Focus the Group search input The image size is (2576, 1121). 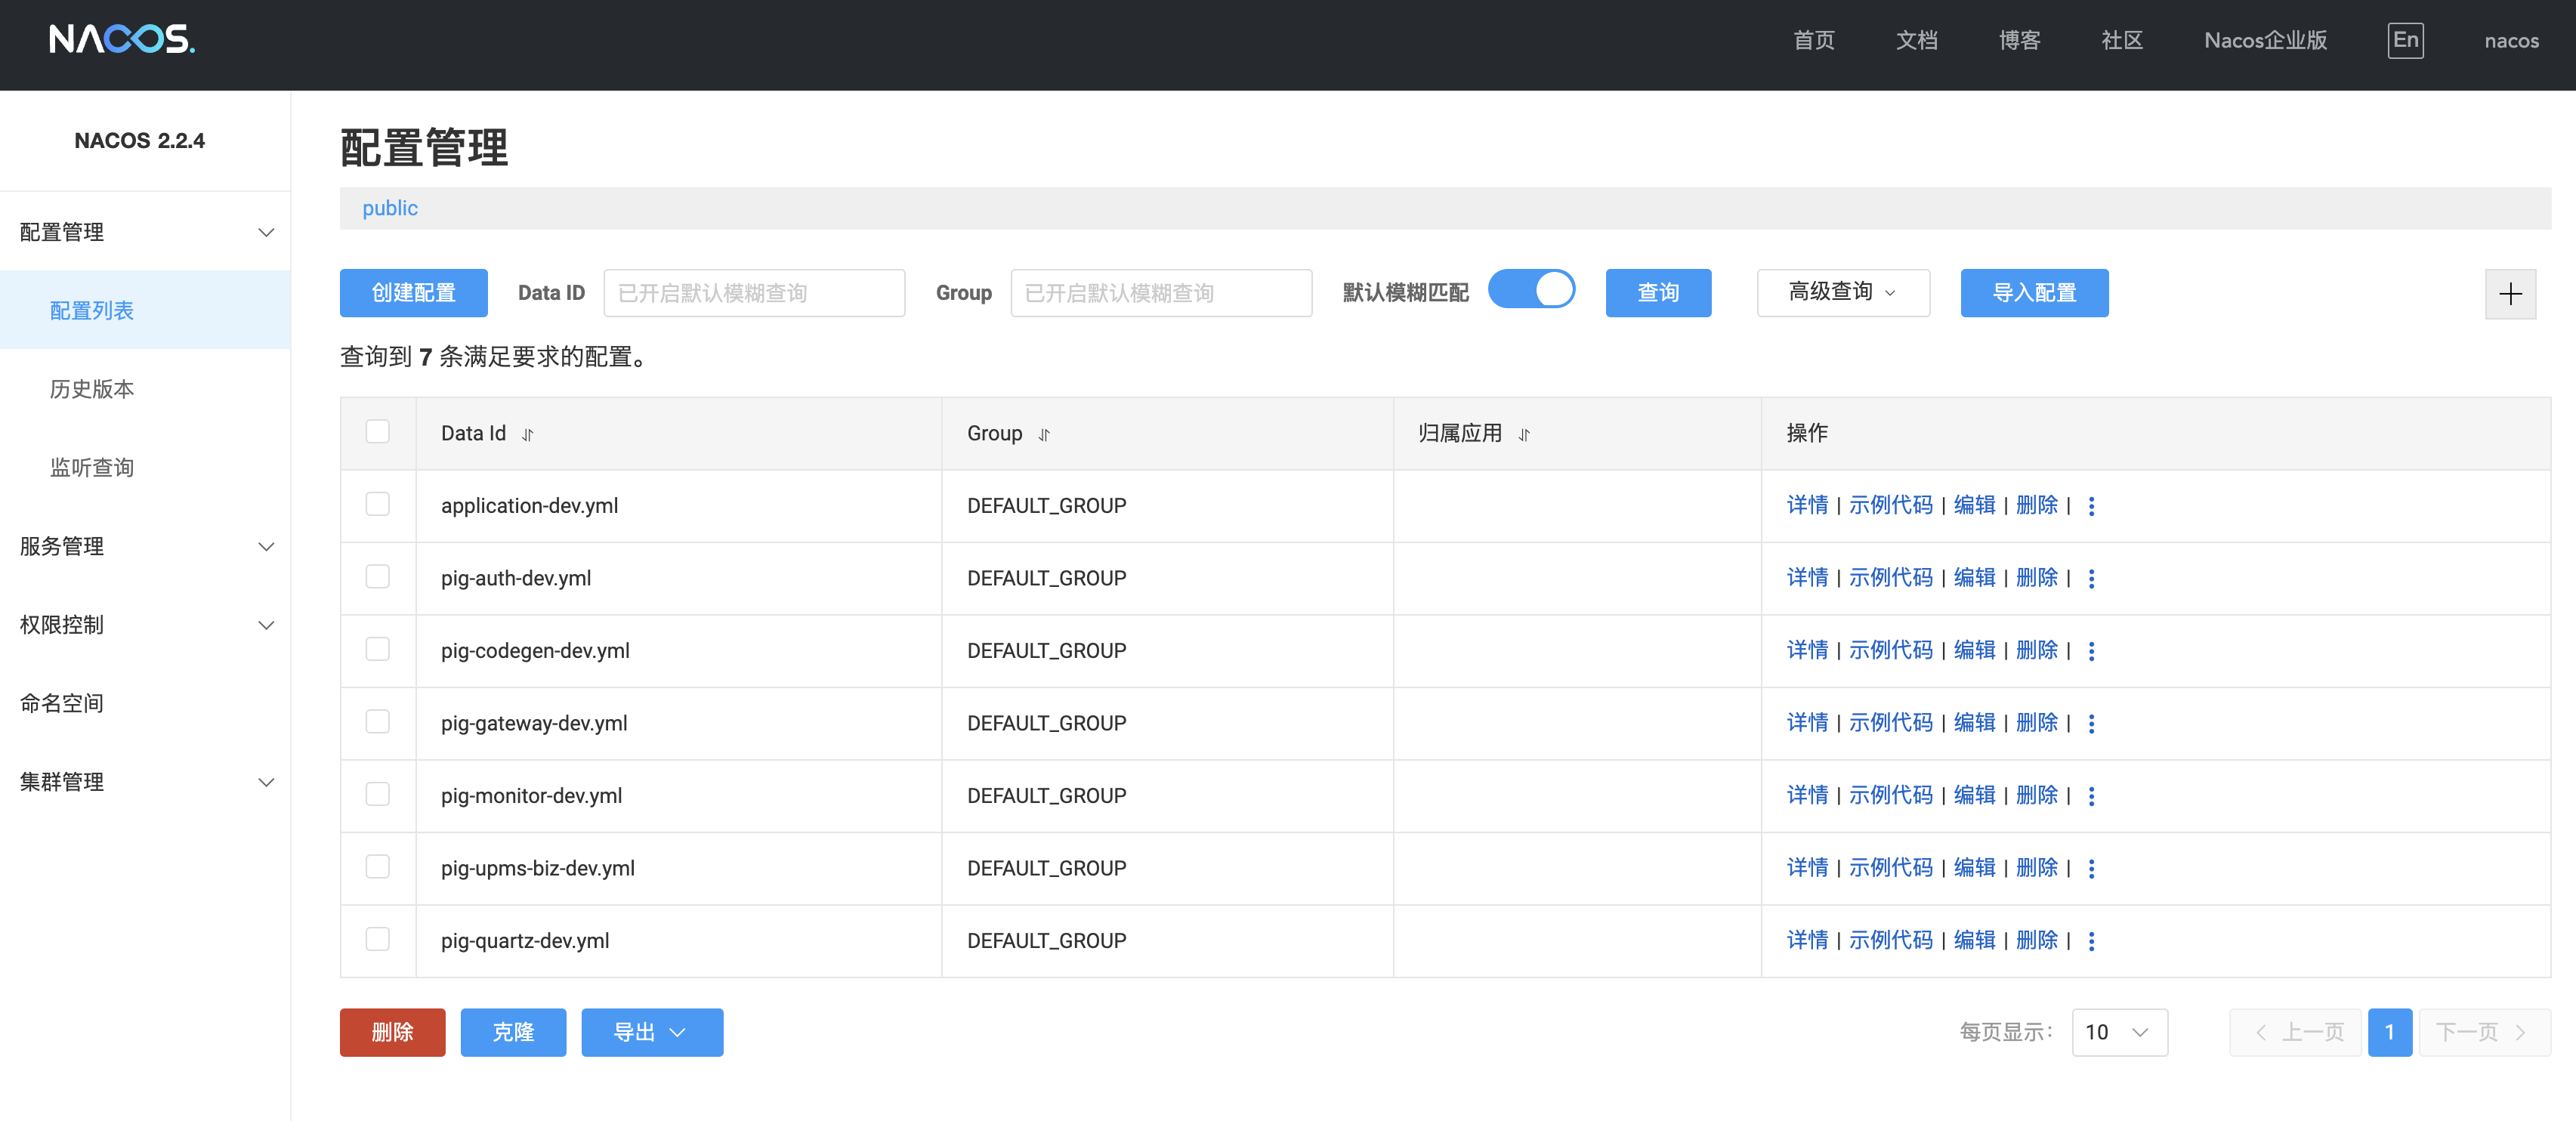click(x=1161, y=293)
